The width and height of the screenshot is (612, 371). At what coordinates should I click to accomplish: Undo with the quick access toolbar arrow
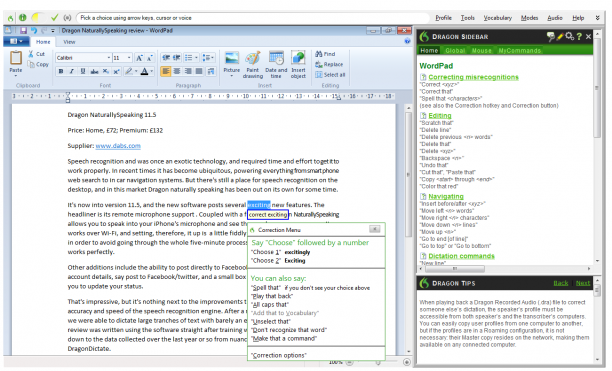pyautogui.click(x=34, y=30)
